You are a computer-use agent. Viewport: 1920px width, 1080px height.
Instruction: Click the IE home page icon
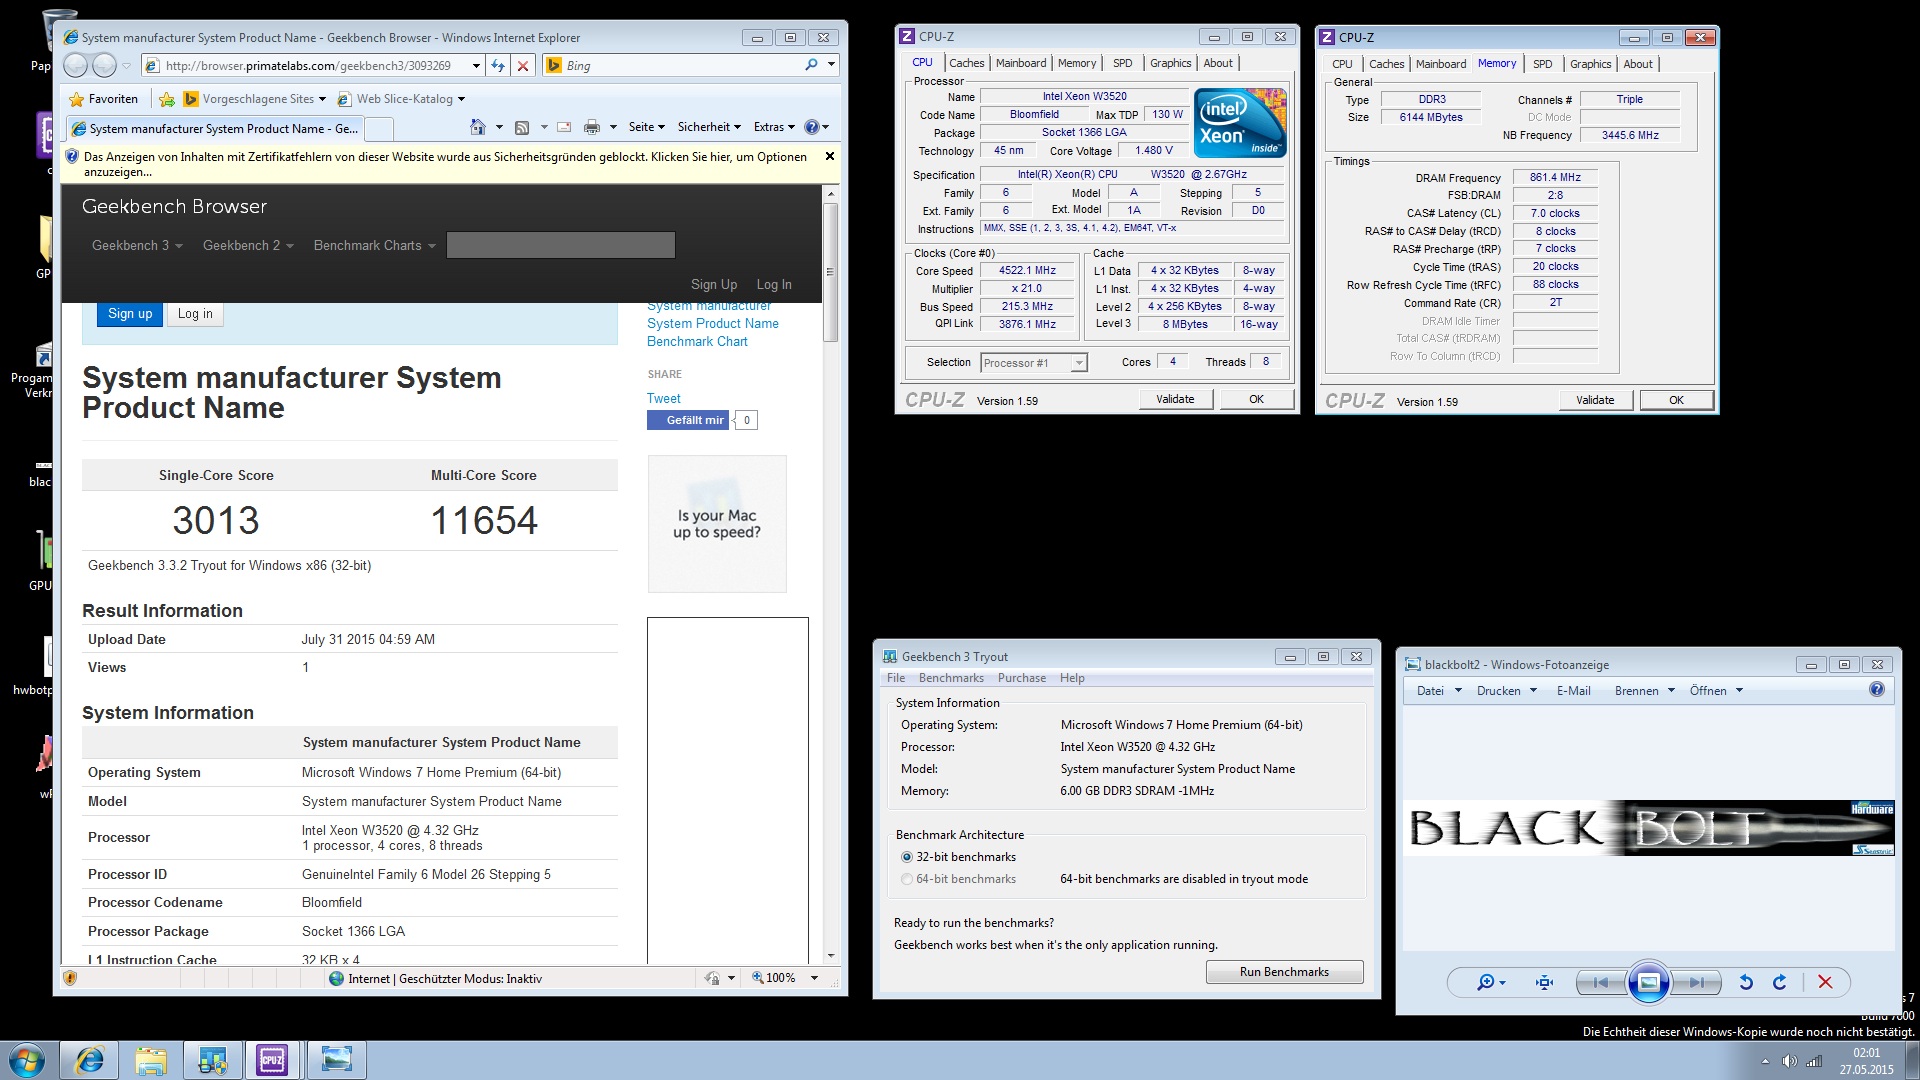(x=478, y=127)
